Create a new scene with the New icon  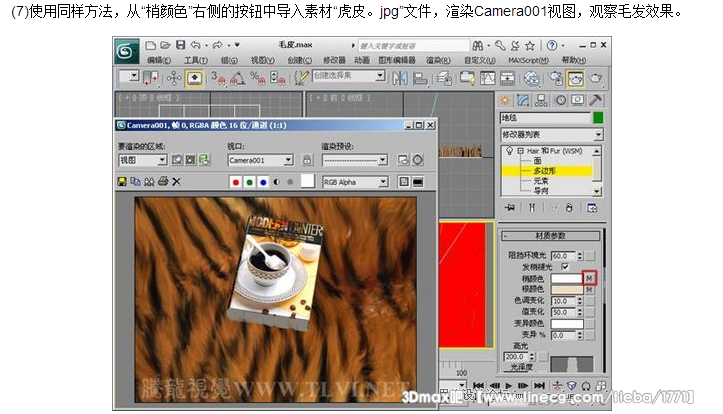tap(150, 45)
